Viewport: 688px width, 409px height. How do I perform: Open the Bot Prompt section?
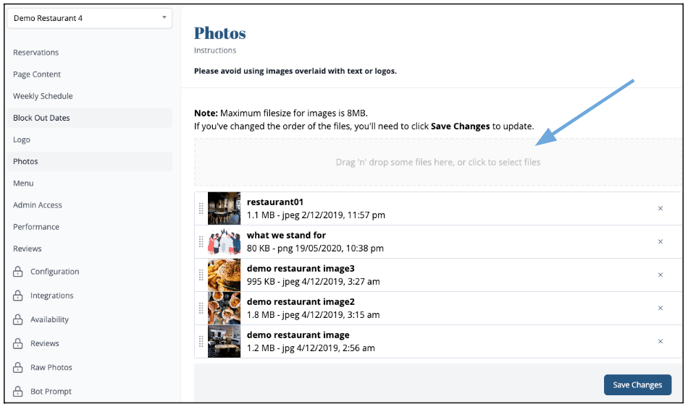pos(51,391)
